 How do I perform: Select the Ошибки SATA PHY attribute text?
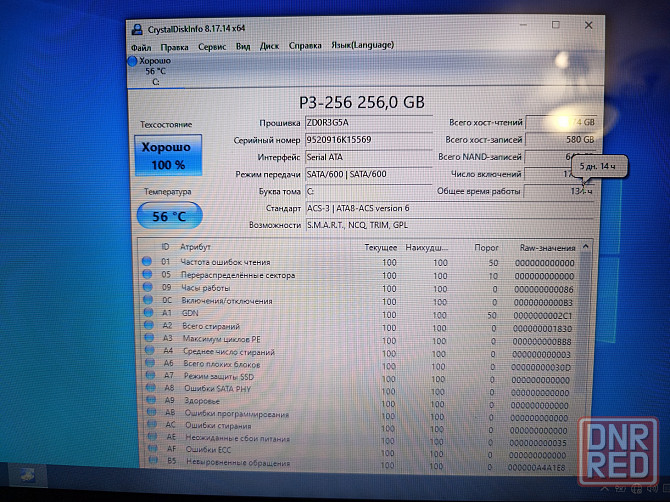pyautogui.click(x=217, y=389)
